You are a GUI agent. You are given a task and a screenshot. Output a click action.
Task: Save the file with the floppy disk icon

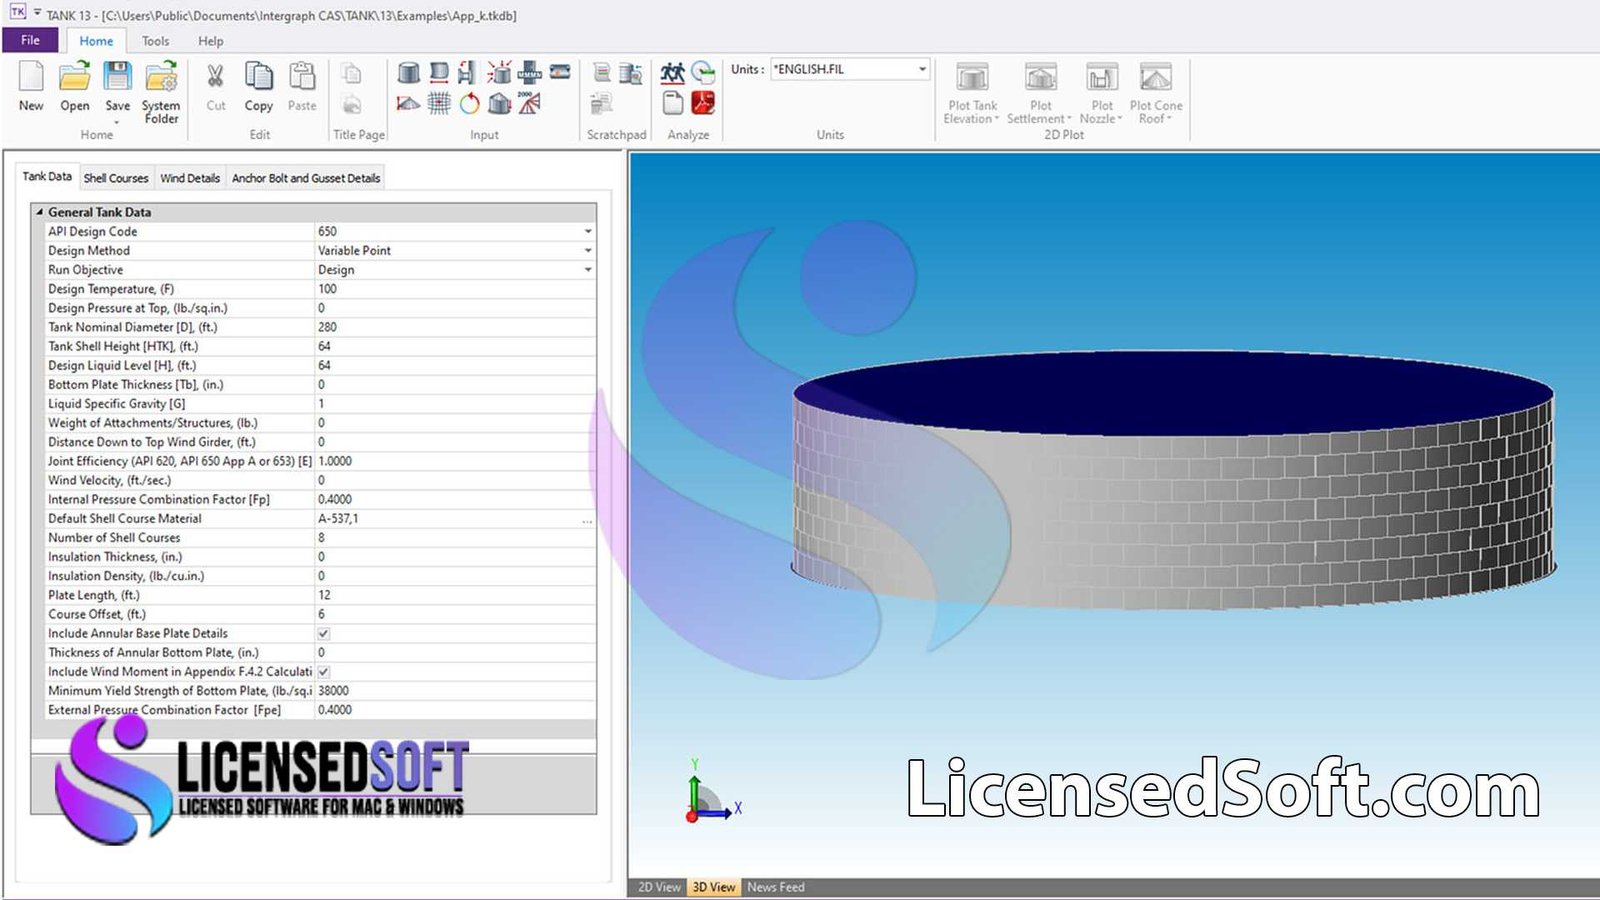pyautogui.click(x=118, y=78)
